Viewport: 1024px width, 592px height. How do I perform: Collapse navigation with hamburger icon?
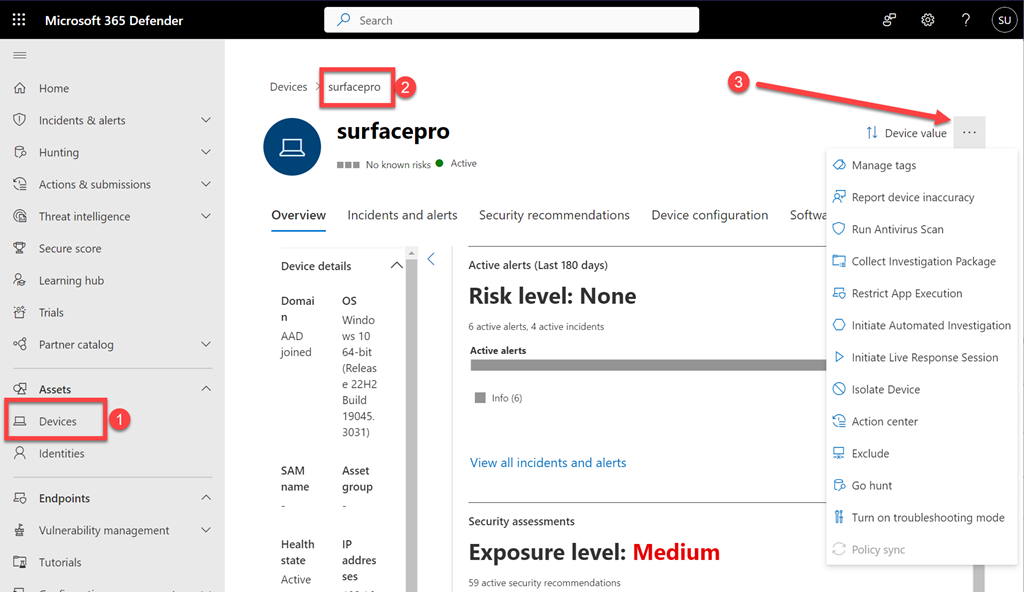tap(20, 55)
